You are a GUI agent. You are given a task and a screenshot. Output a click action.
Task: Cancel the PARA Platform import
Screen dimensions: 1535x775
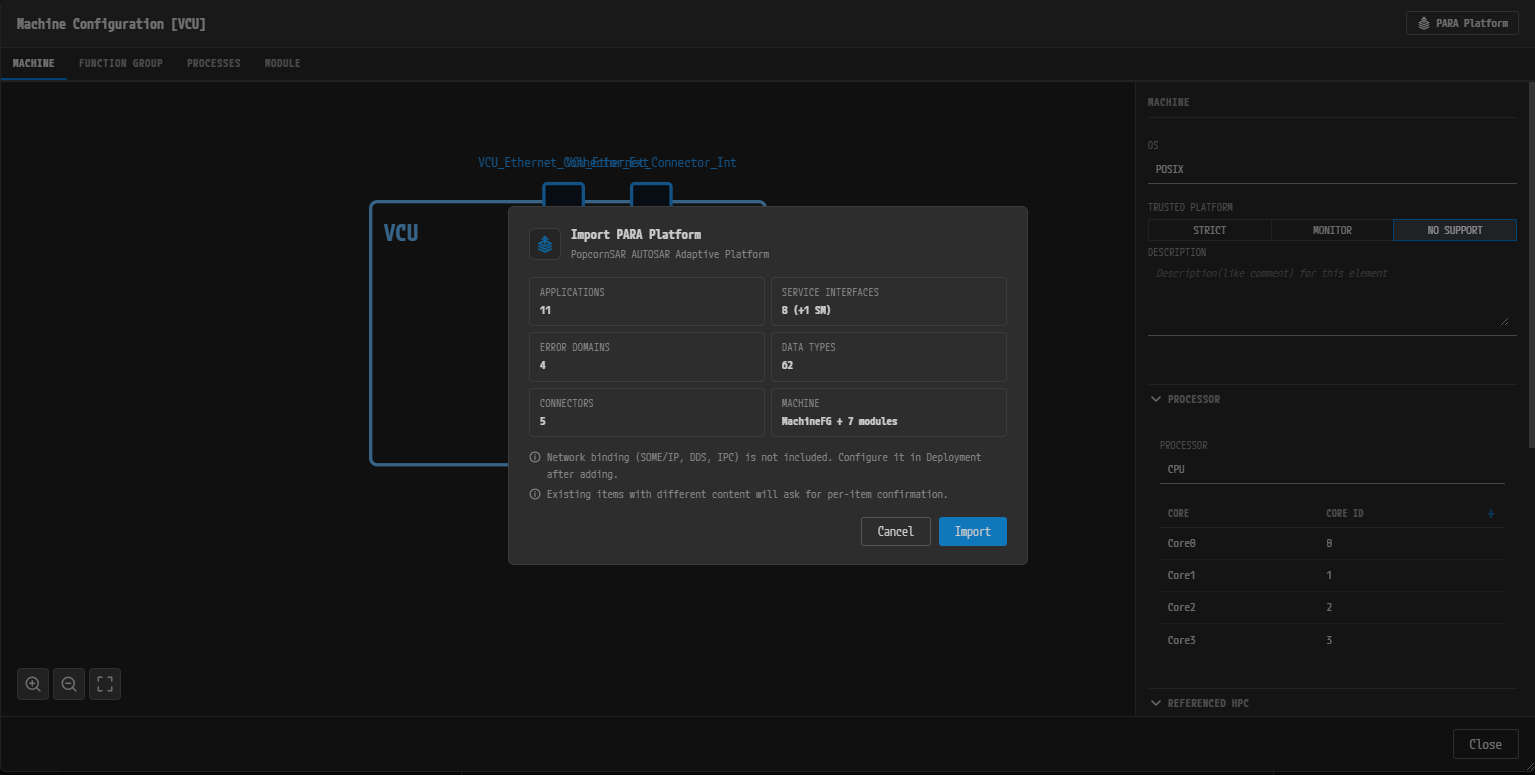(896, 531)
